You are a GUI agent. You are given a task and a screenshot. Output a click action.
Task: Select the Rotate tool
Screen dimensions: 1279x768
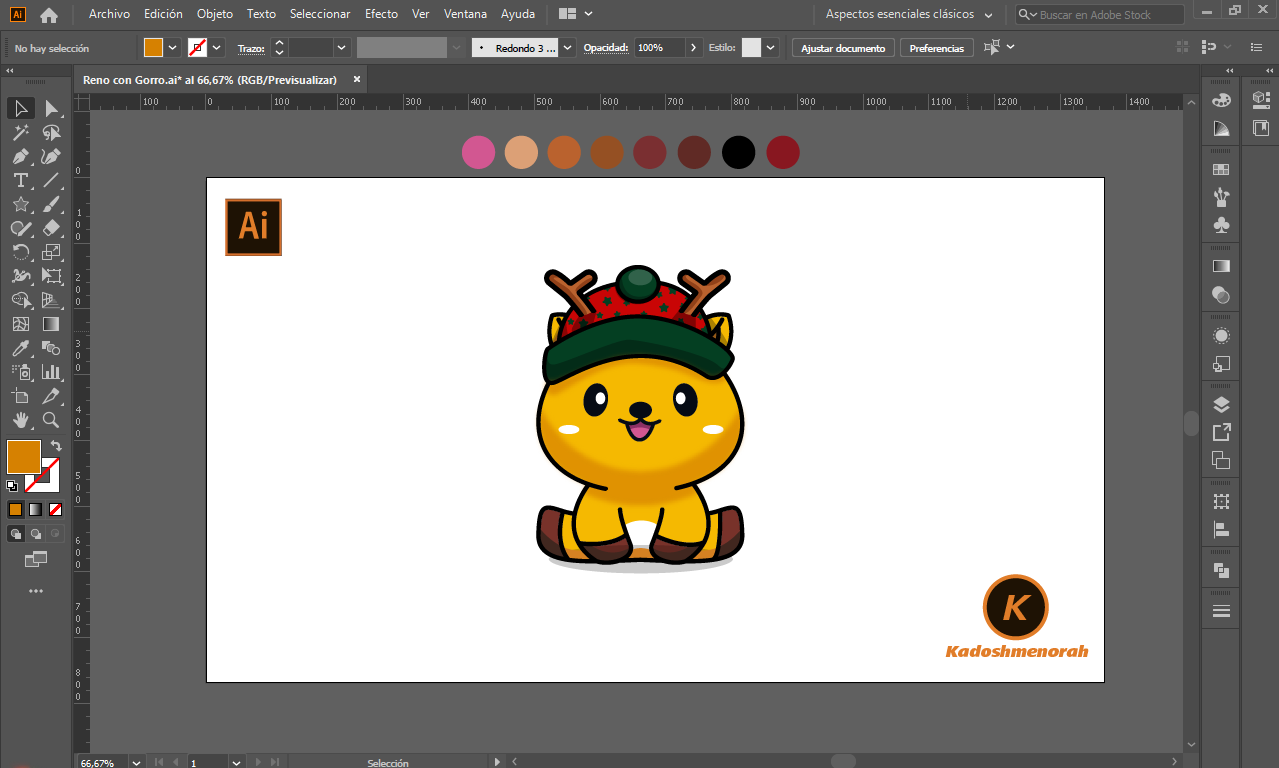point(21,252)
